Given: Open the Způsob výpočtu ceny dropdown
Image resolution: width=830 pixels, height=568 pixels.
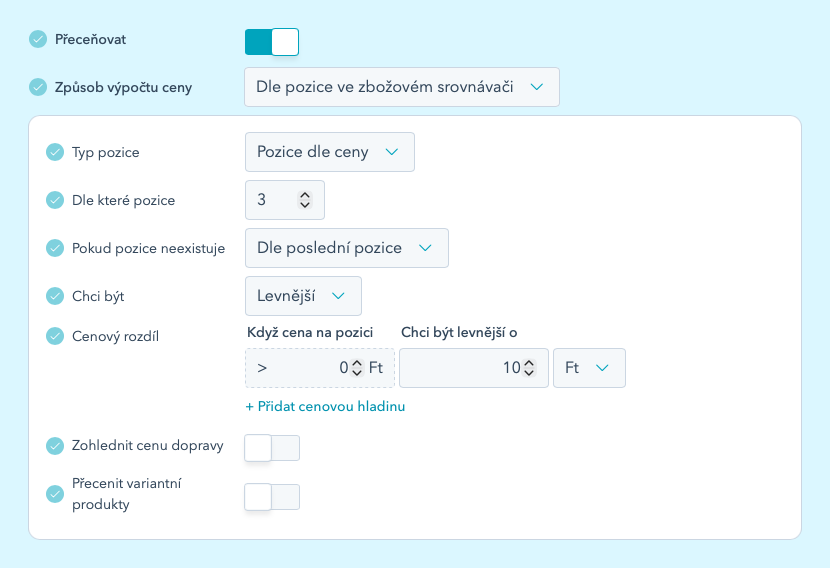Looking at the screenshot, I should [402, 87].
